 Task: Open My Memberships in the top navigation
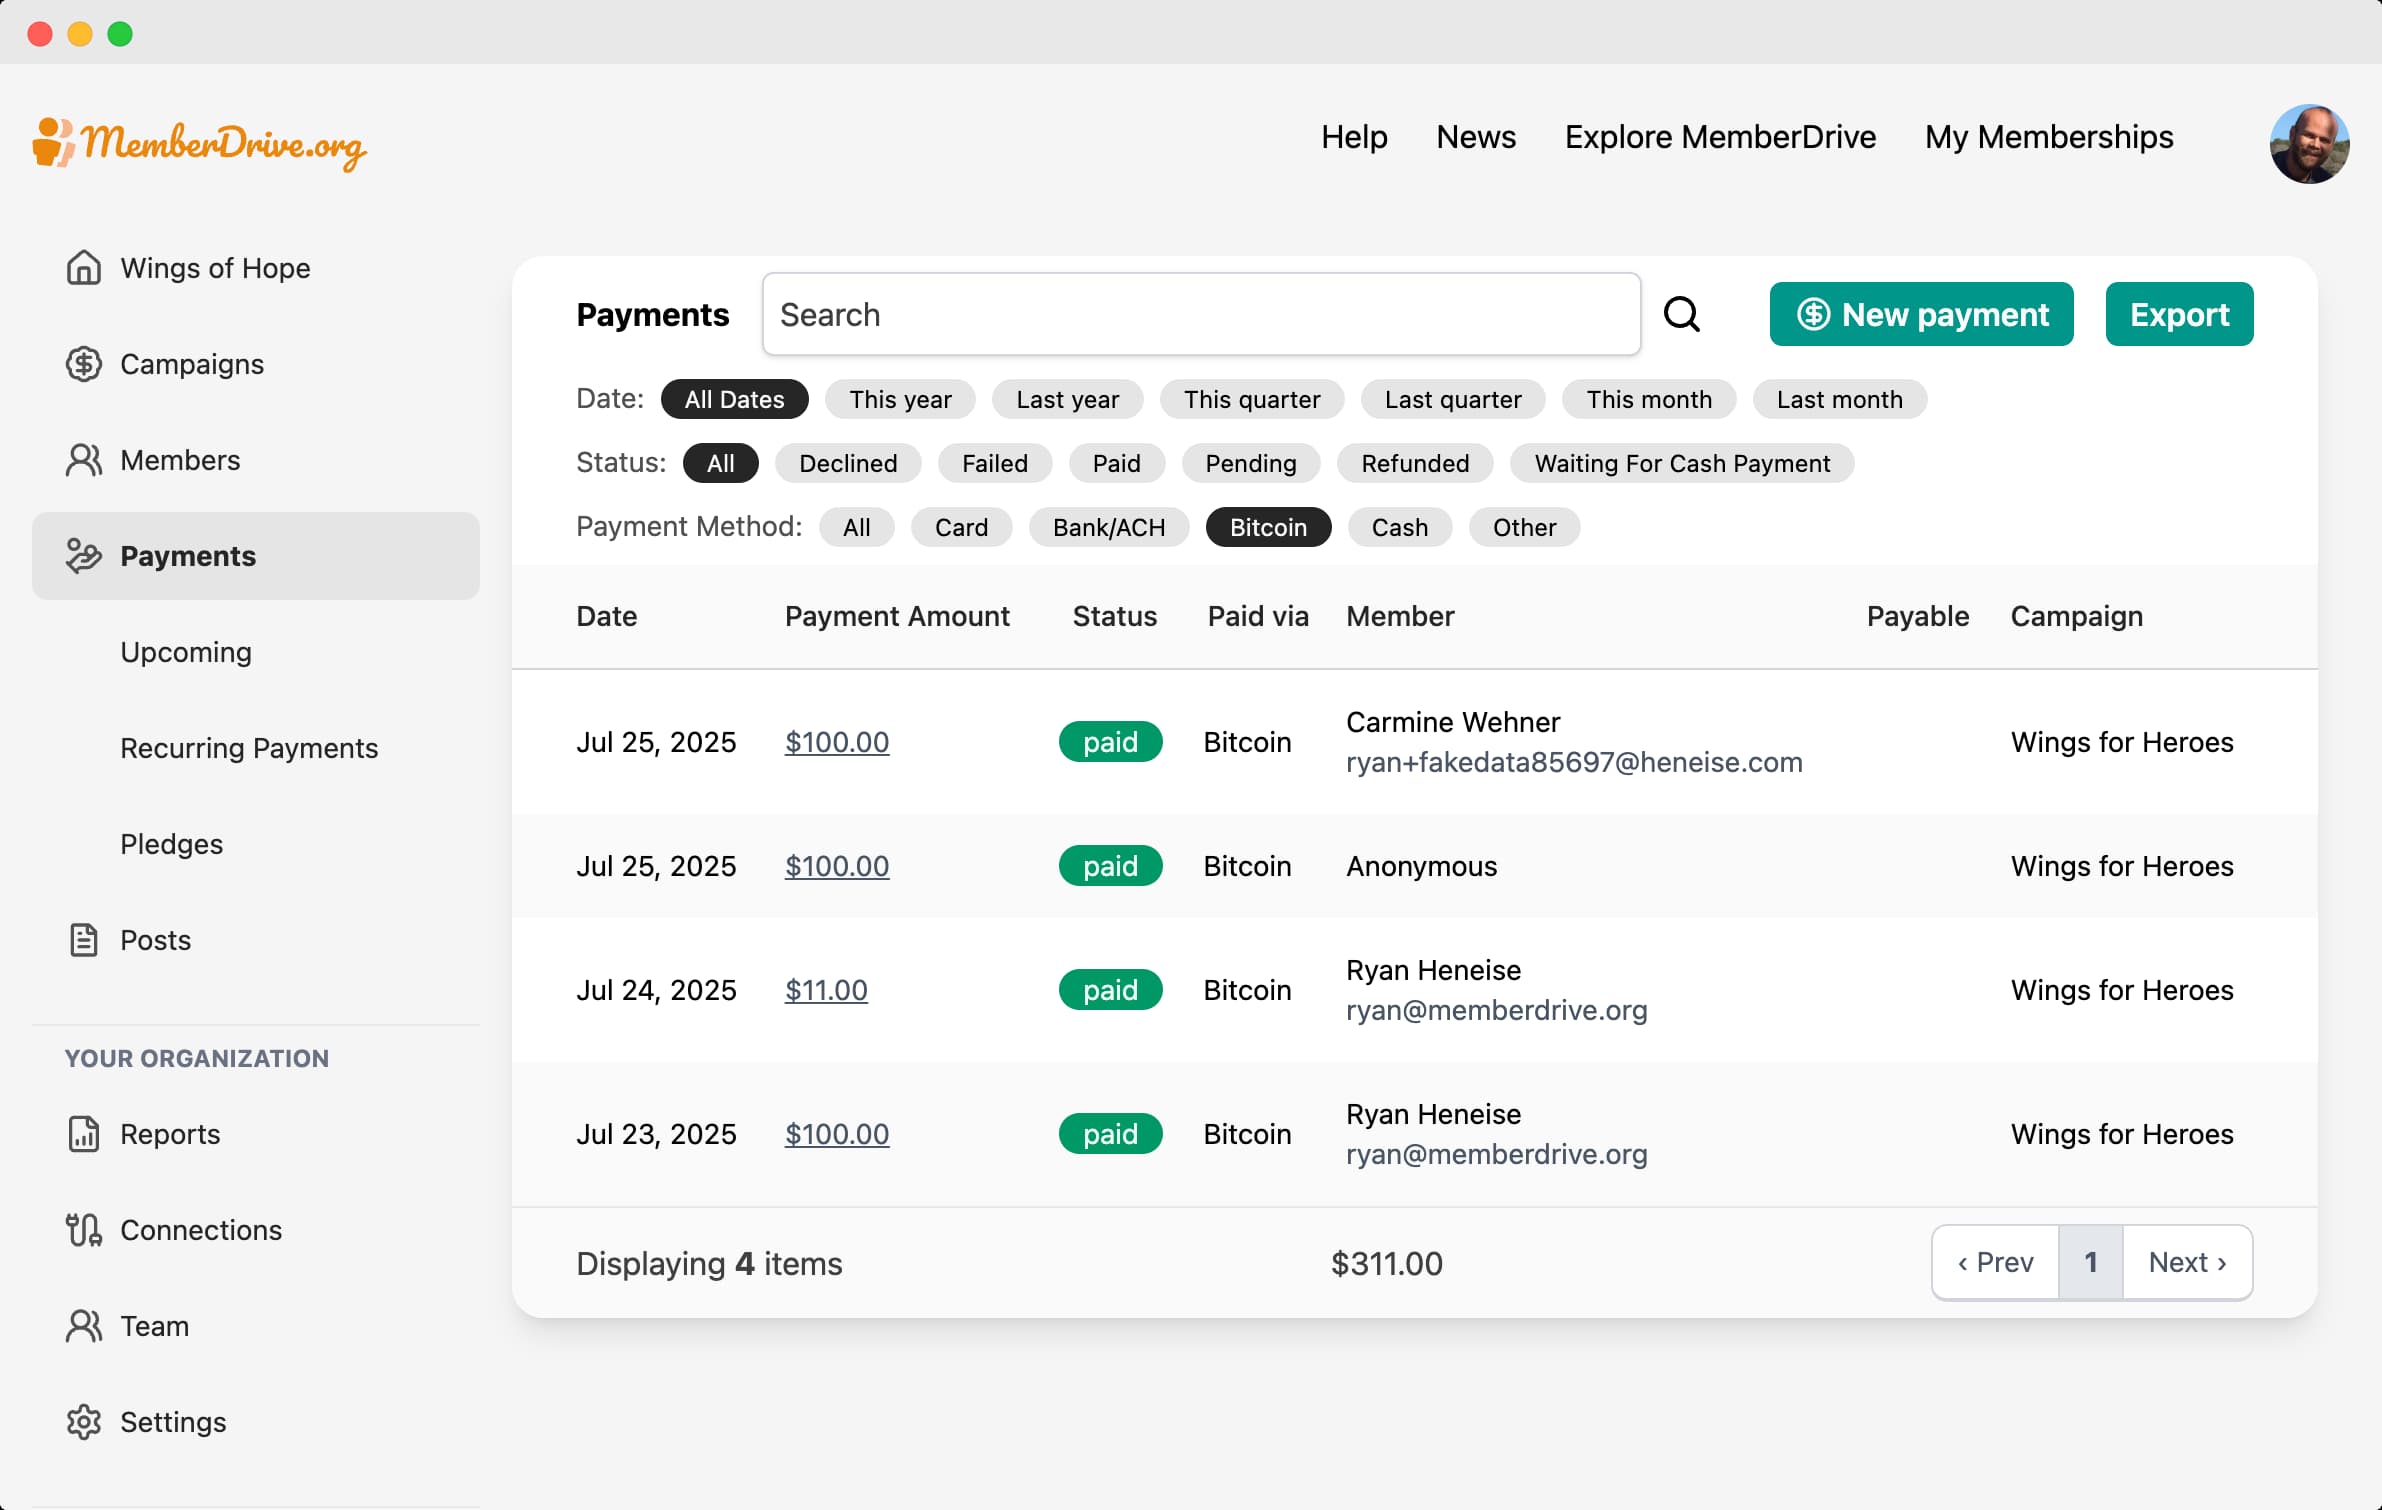[2049, 137]
